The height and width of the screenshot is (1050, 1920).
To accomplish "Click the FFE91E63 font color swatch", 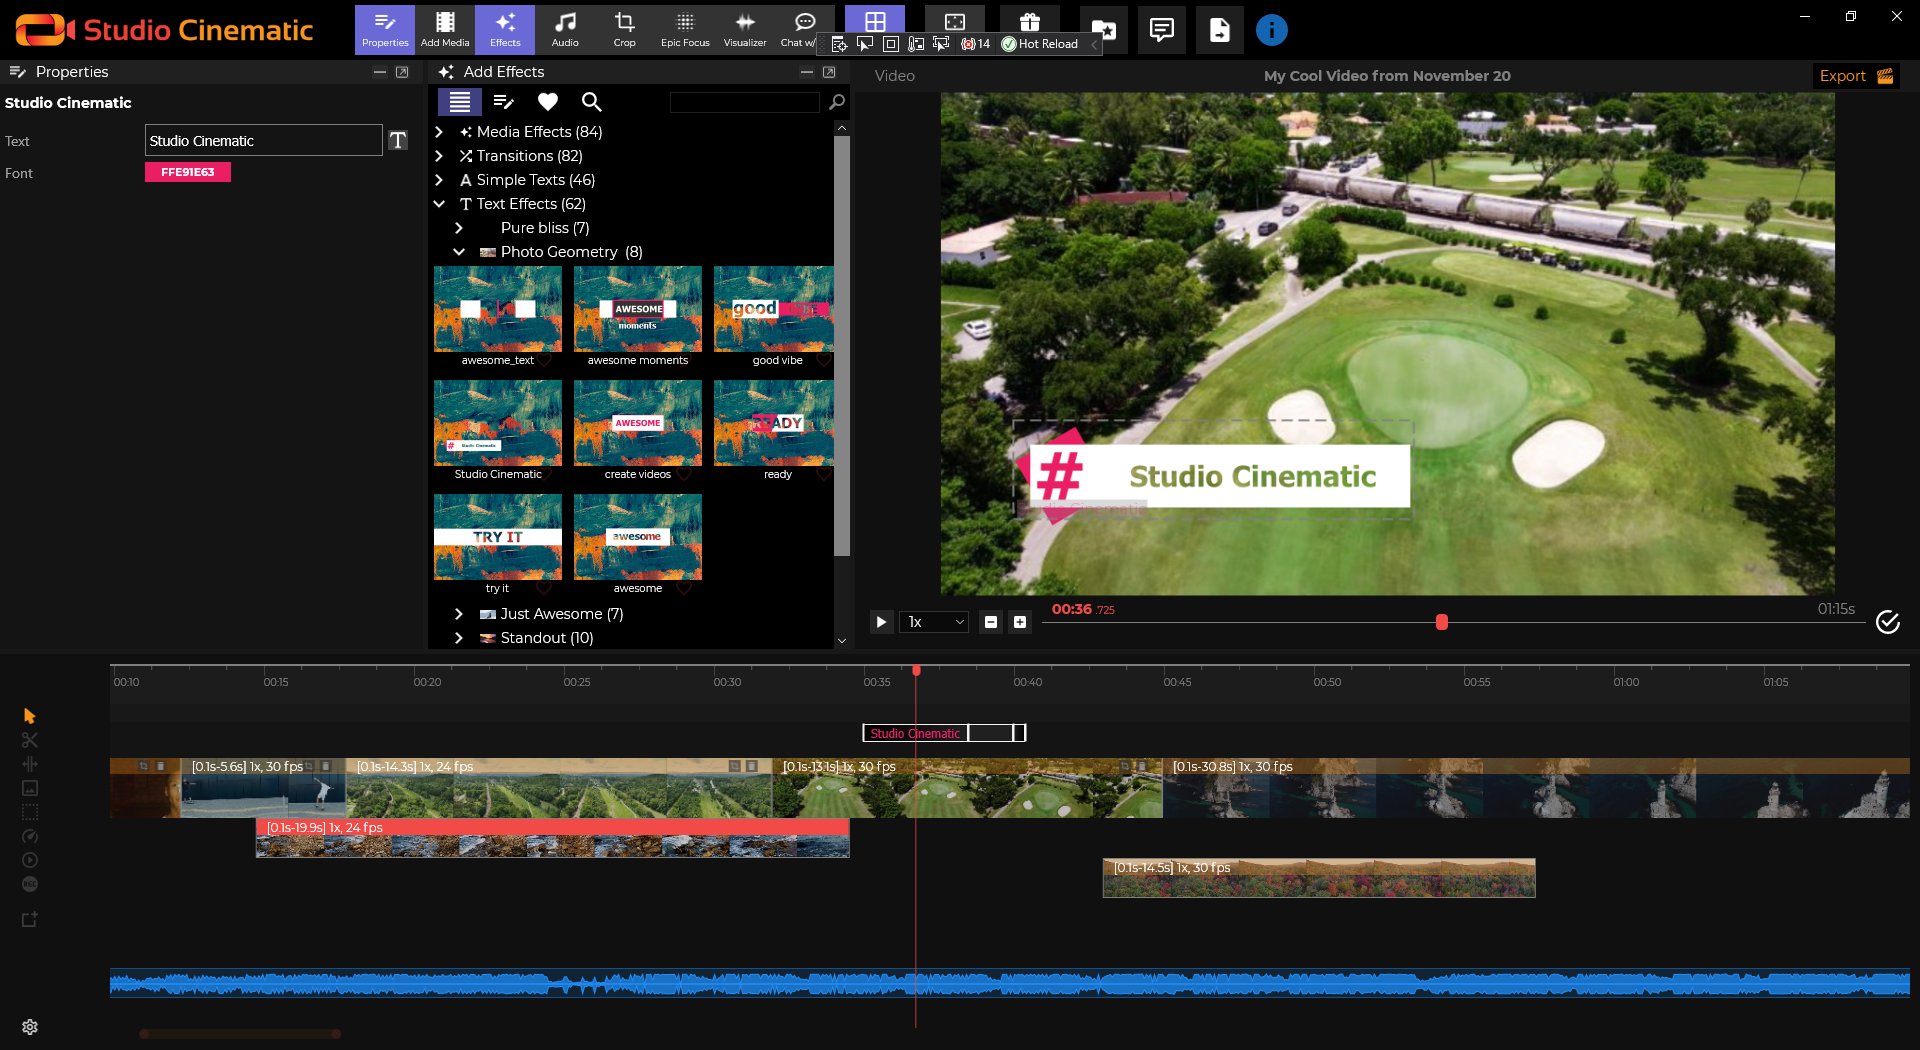I will pos(188,172).
